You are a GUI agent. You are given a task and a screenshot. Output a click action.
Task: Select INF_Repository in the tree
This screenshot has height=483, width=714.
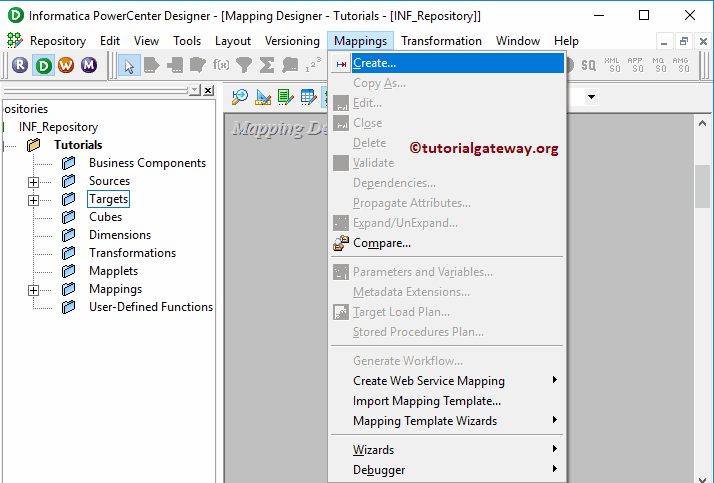(58, 127)
